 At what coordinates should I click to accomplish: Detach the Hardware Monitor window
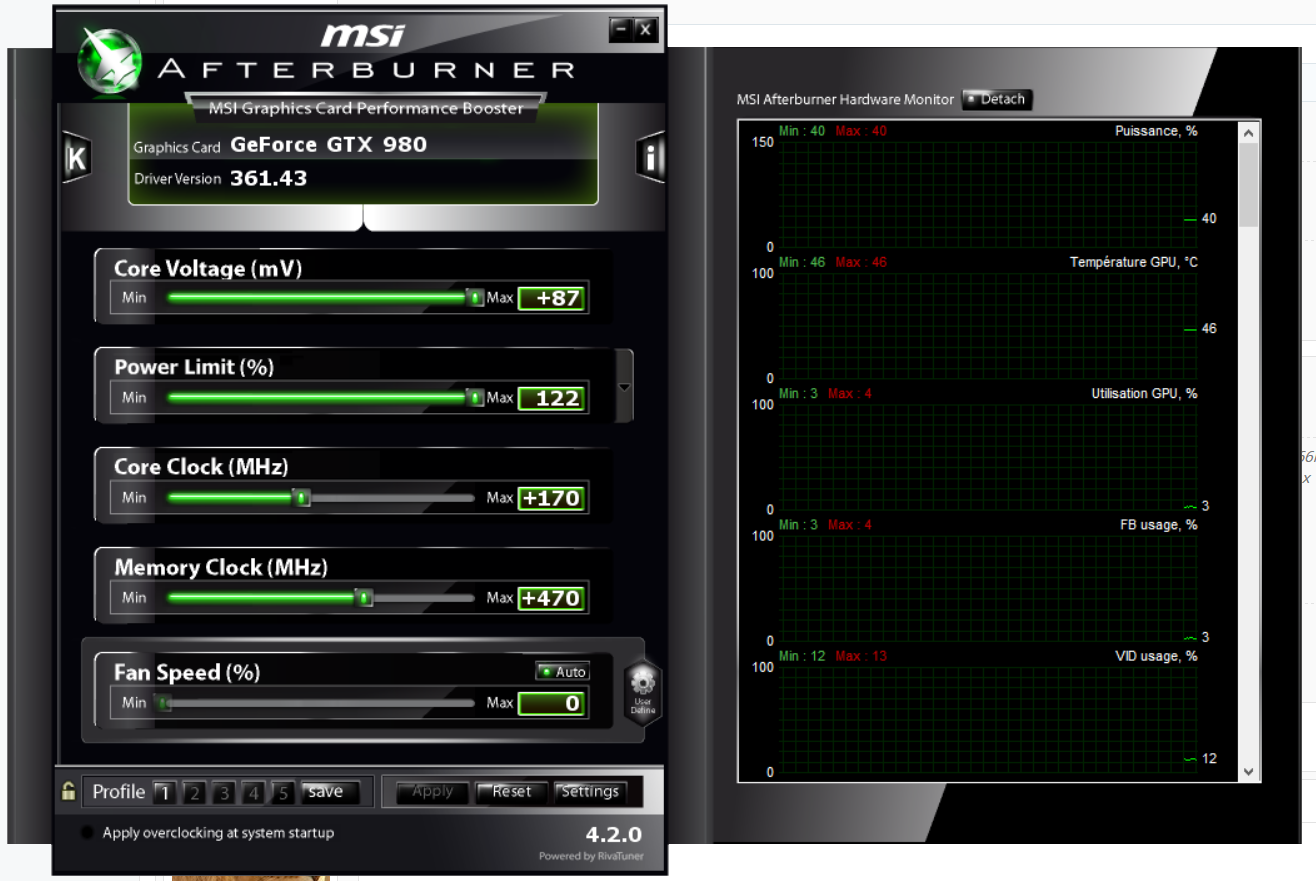coord(996,99)
